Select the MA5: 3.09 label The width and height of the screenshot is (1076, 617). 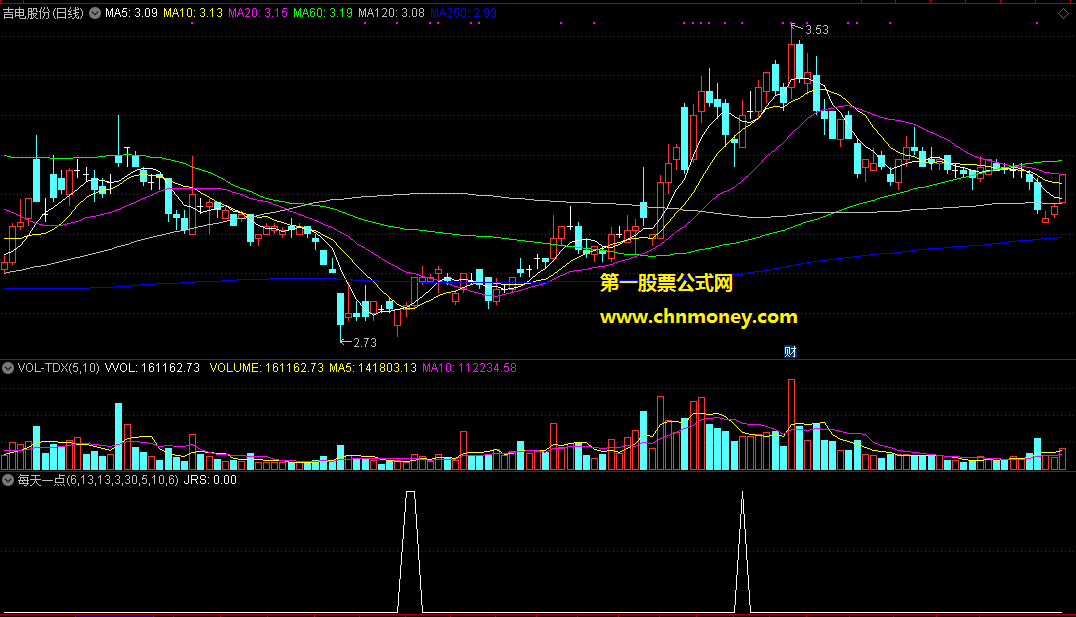[131, 13]
